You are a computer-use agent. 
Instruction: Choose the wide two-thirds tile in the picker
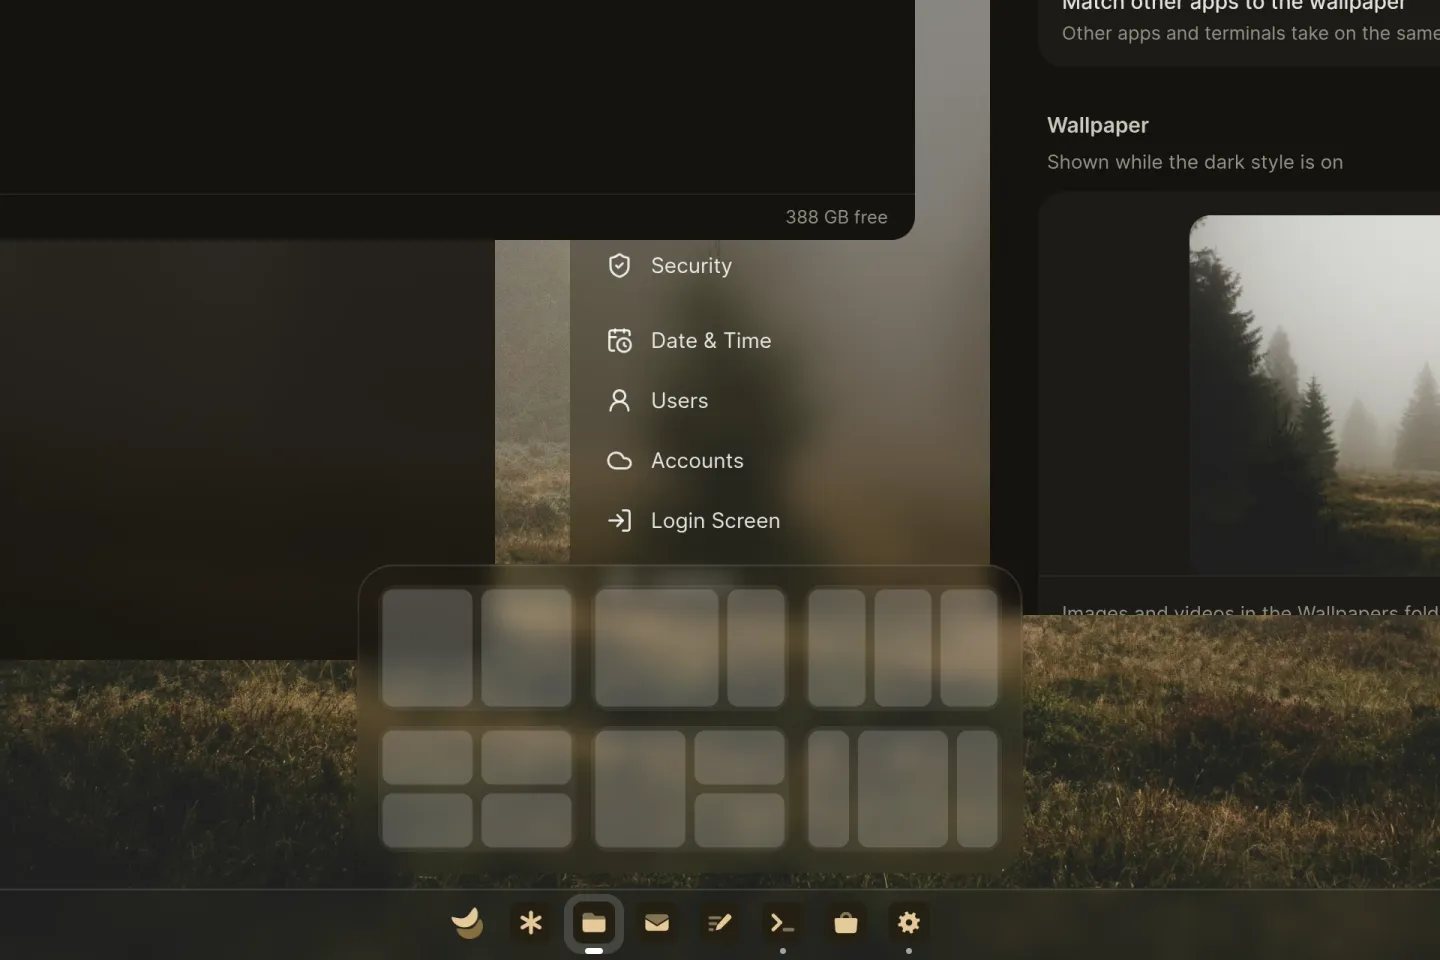coord(656,647)
